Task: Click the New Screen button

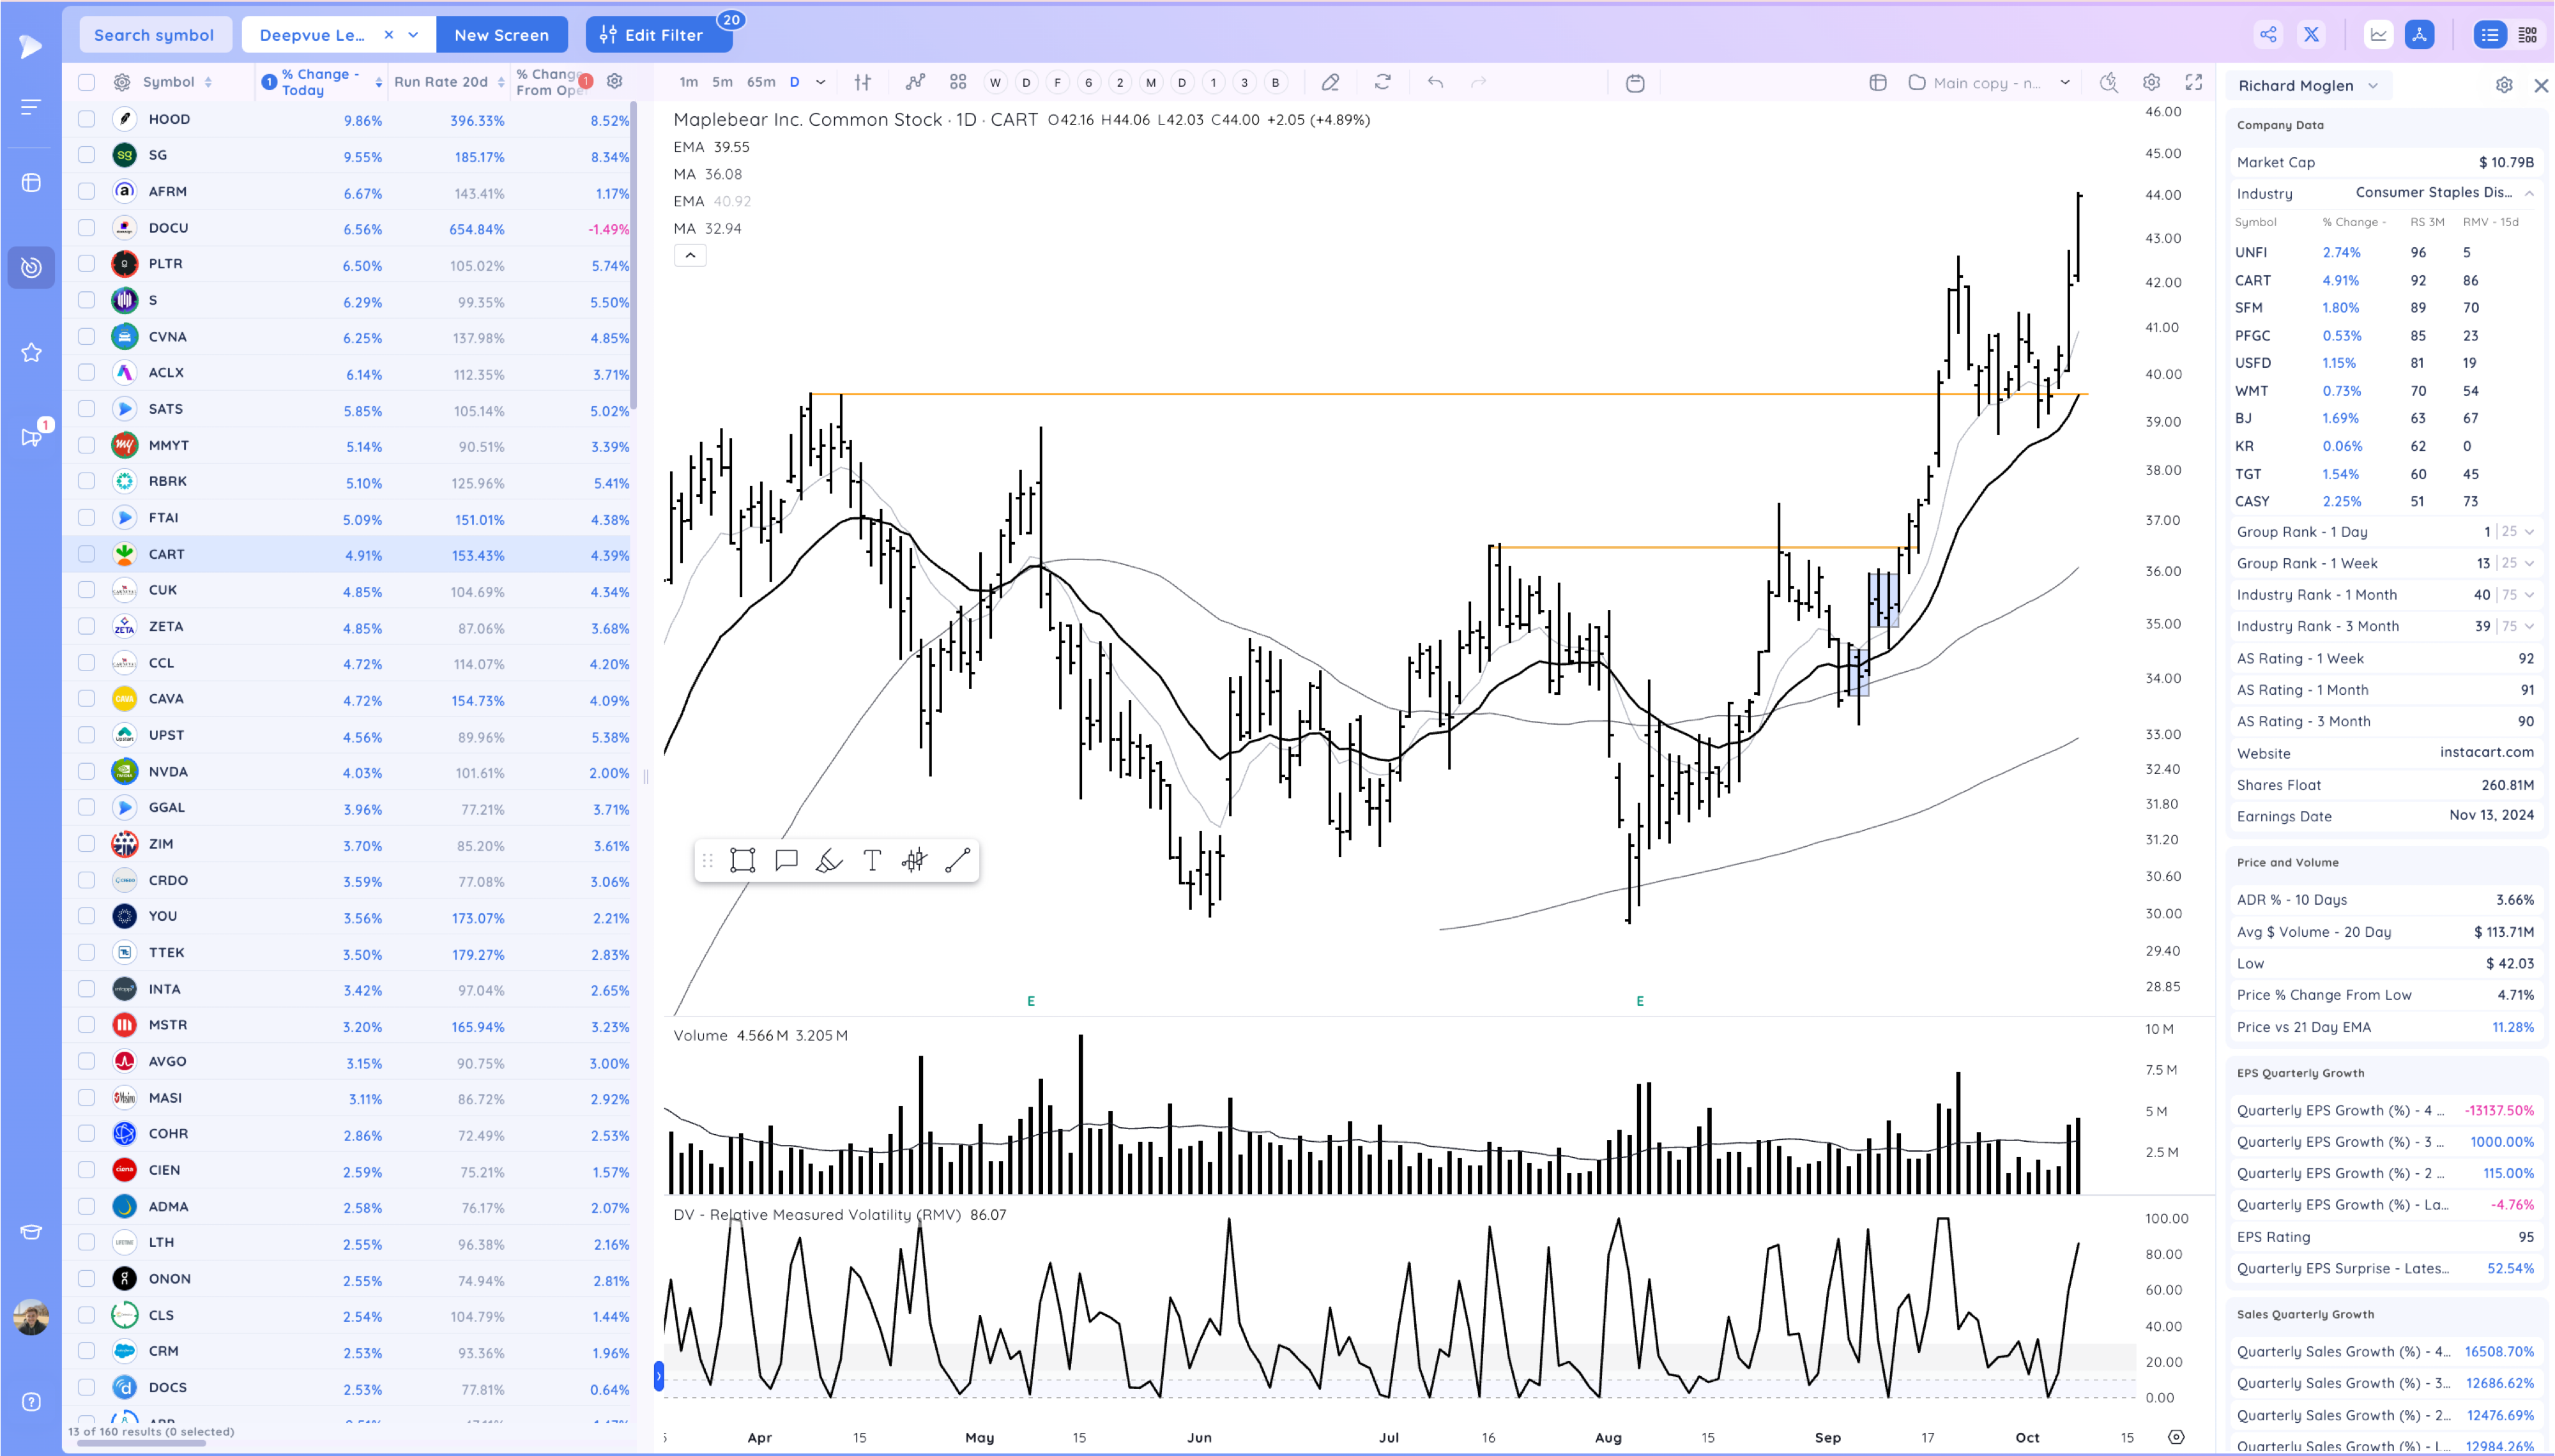Action: coord(501,35)
